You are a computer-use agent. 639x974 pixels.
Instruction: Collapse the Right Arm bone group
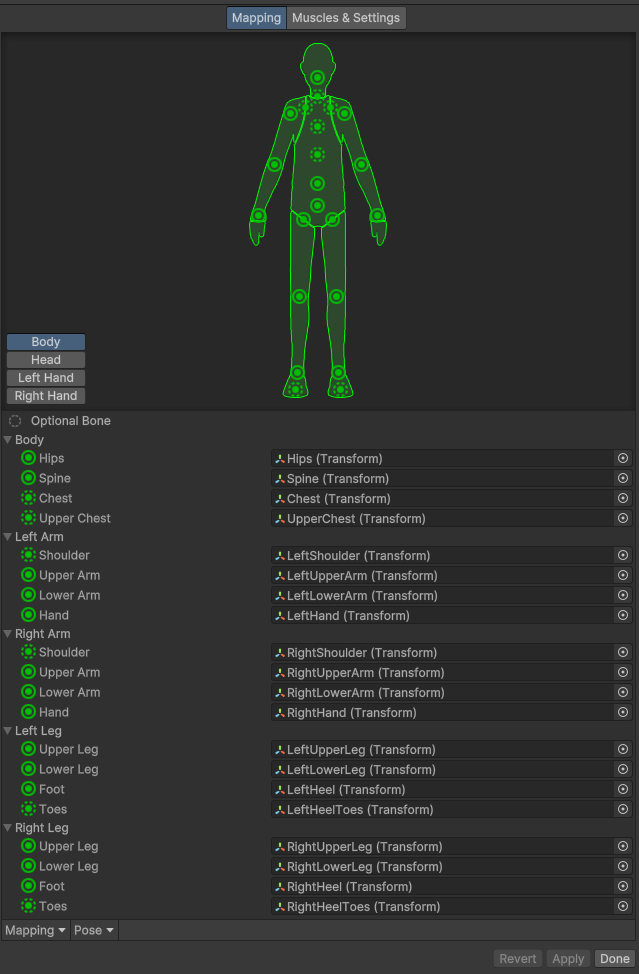pyautogui.click(x=7, y=634)
